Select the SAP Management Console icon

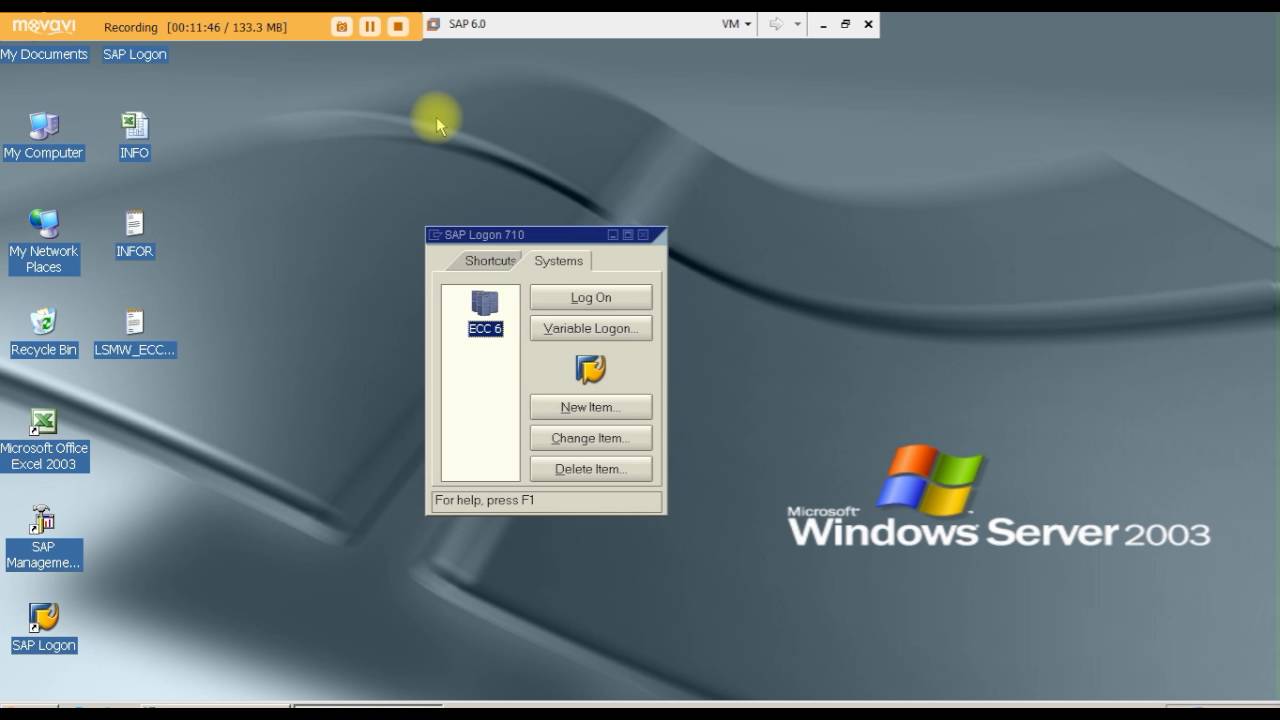click(43, 538)
